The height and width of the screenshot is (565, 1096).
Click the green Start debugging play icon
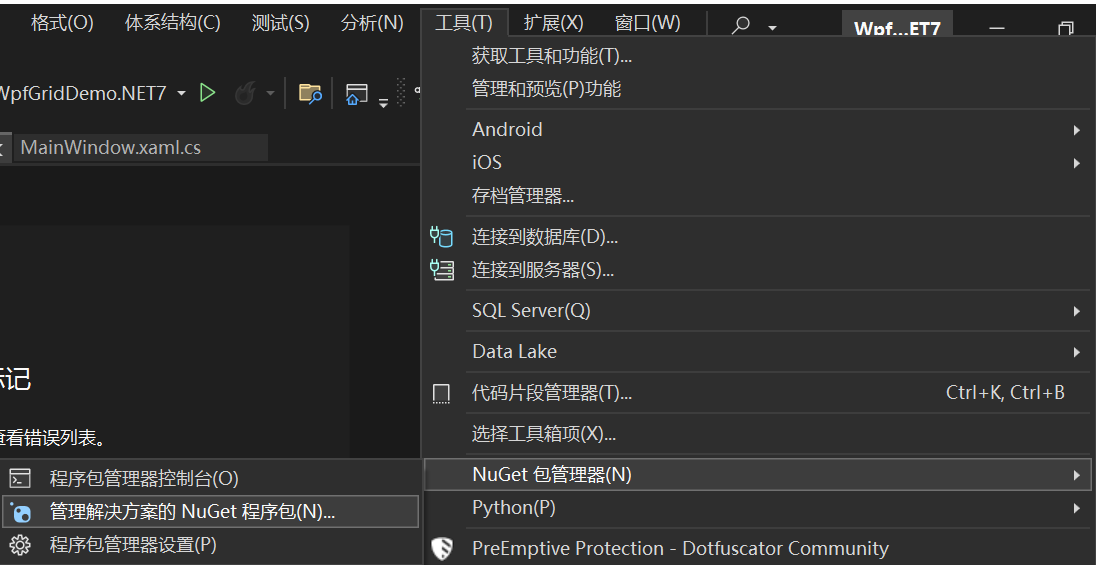(208, 93)
